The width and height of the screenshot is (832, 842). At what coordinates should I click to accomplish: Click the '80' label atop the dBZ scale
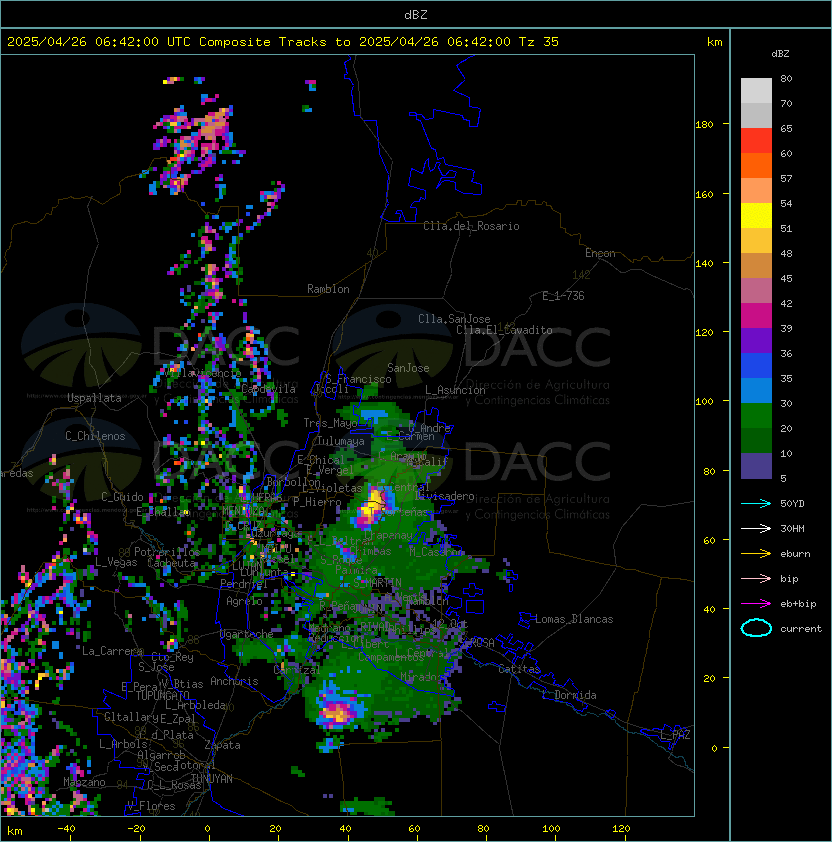tap(786, 78)
